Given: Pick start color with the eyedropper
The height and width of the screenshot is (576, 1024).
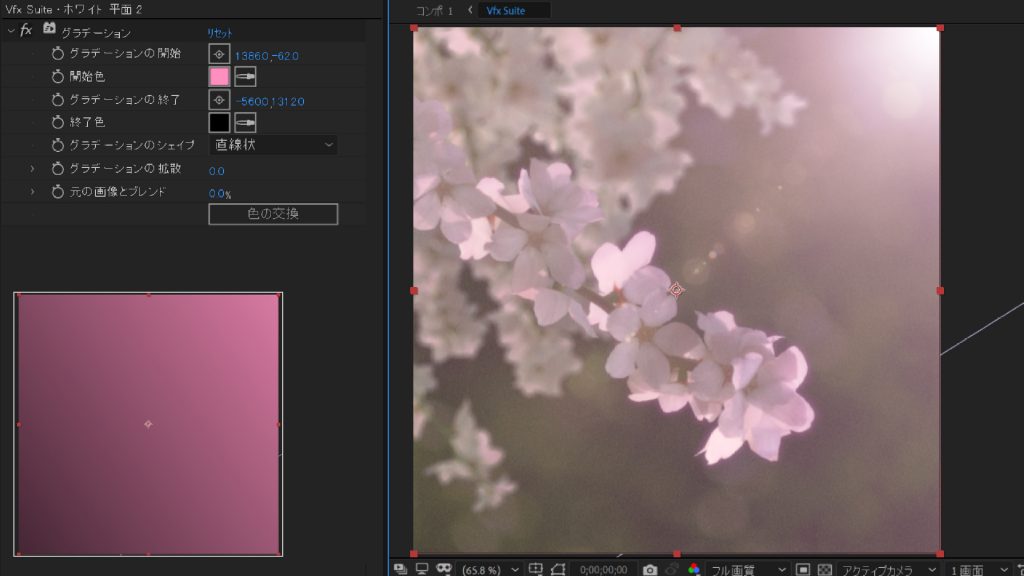Looking at the screenshot, I should (x=245, y=77).
